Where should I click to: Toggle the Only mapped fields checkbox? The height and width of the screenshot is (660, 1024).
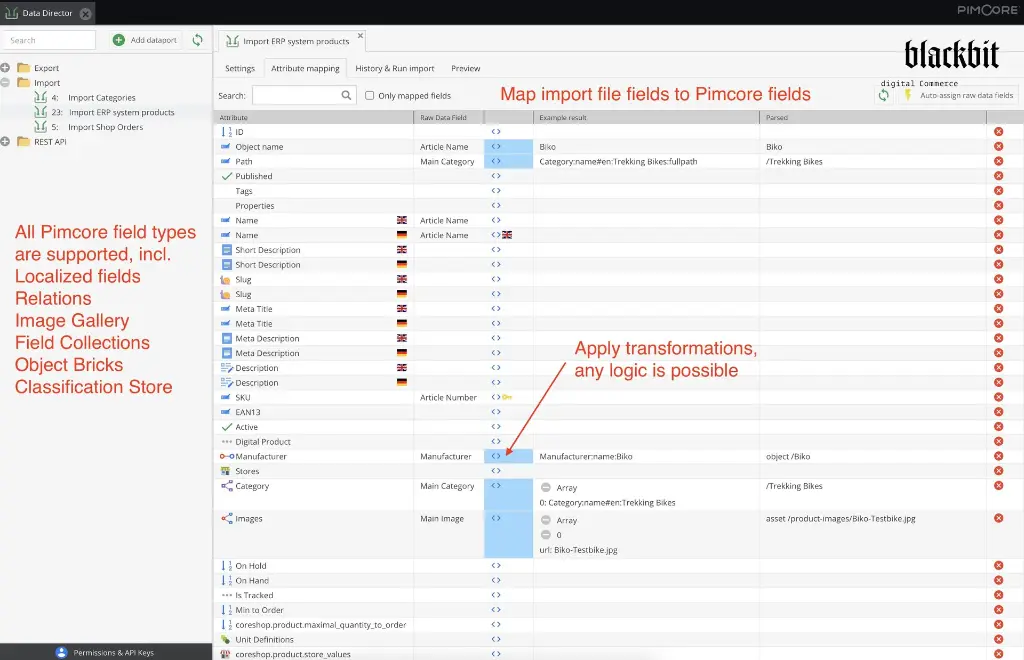tap(370, 95)
